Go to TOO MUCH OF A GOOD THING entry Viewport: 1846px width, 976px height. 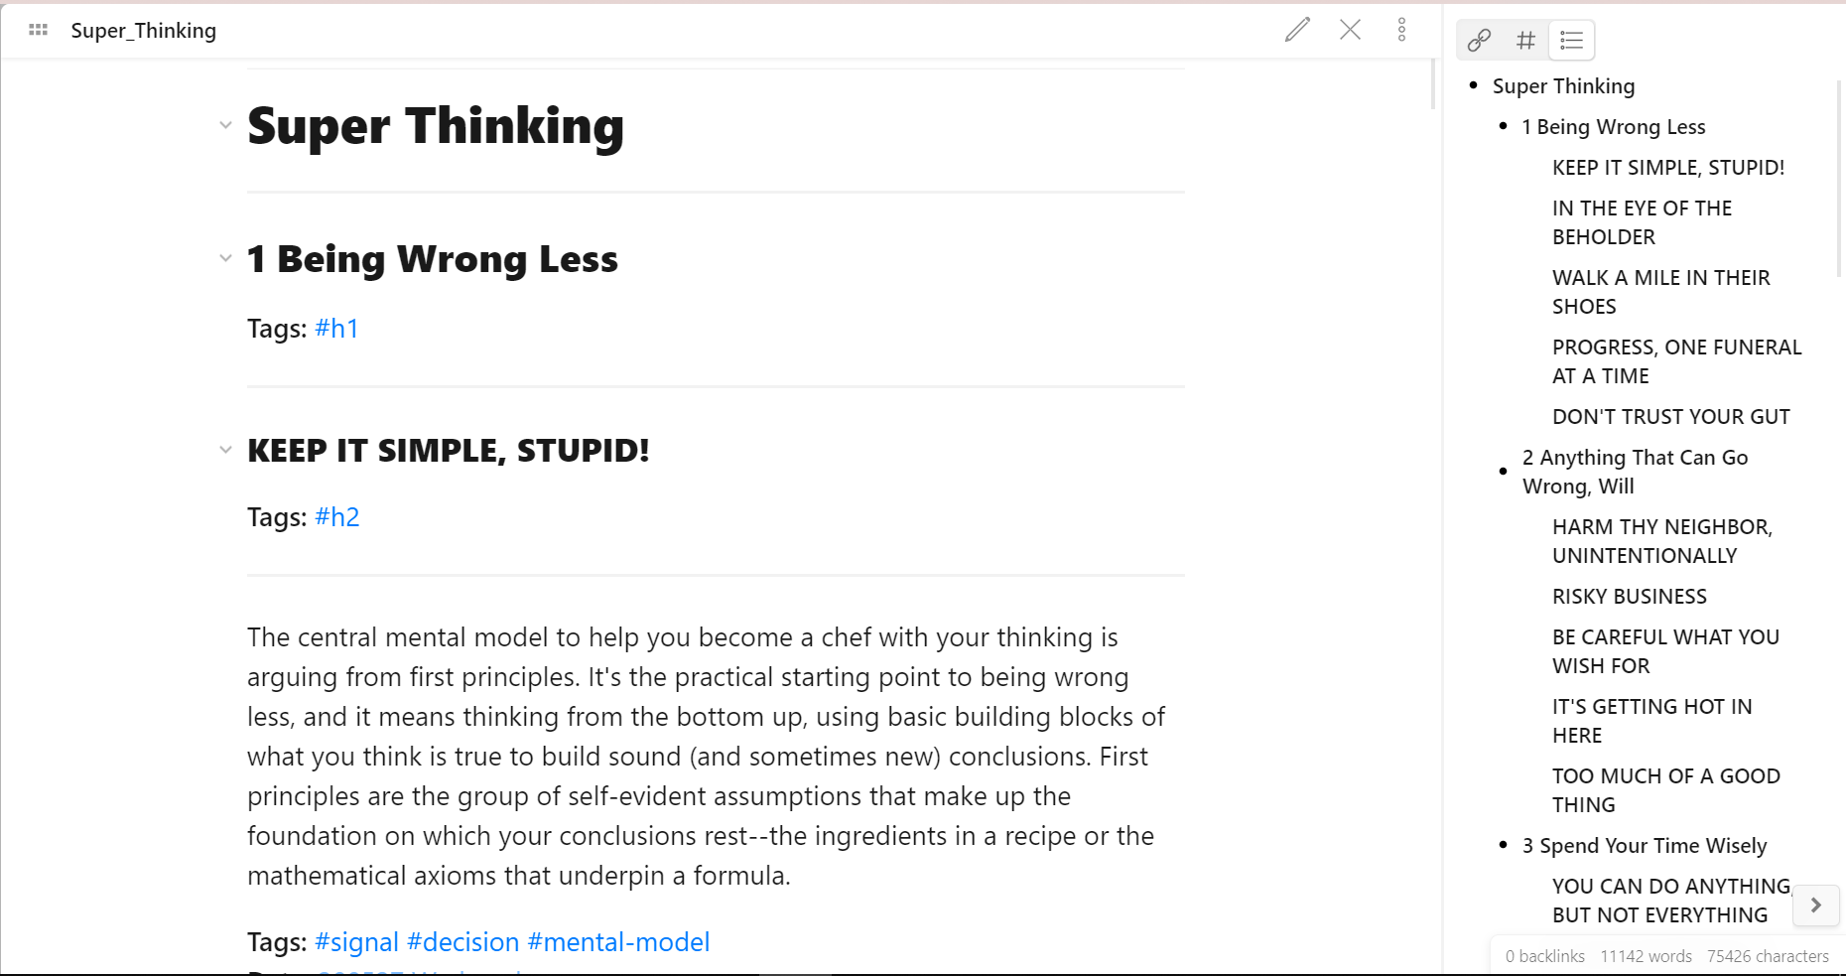[1666, 790]
